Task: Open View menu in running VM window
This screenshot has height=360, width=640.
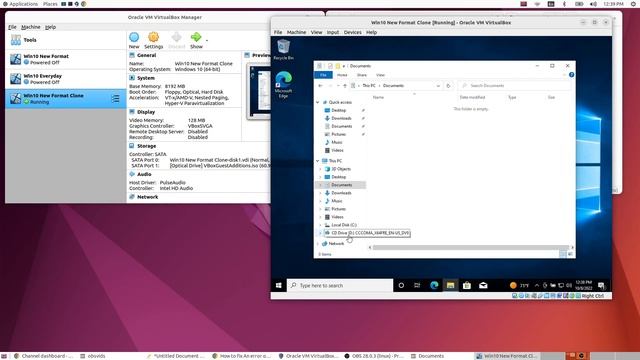Action: coord(316,32)
